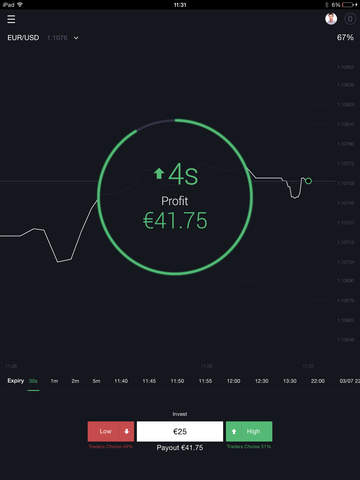Click the green up arrow in the countdown circle
The width and height of the screenshot is (360, 480).
pos(159,173)
